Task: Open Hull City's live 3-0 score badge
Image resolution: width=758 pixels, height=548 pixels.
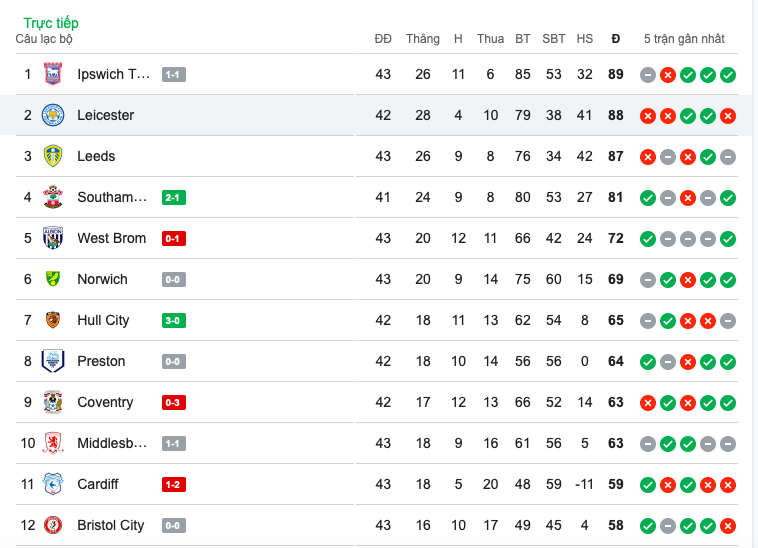Action: (x=174, y=321)
